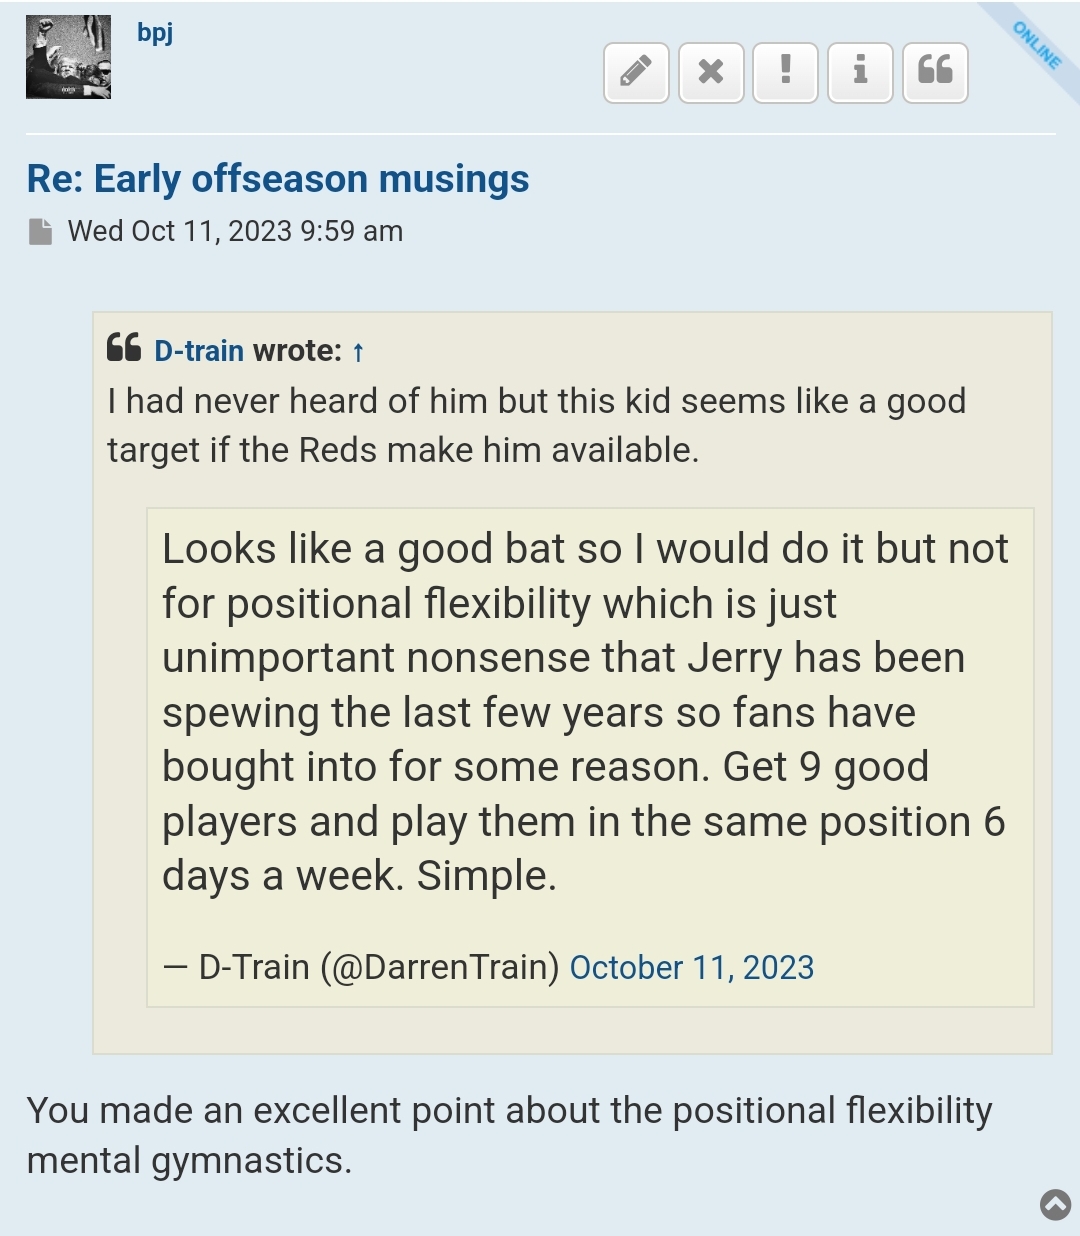Click the ONLINE status ribbon
Screen dimensions: 1080x1236
pos(1037,45)
